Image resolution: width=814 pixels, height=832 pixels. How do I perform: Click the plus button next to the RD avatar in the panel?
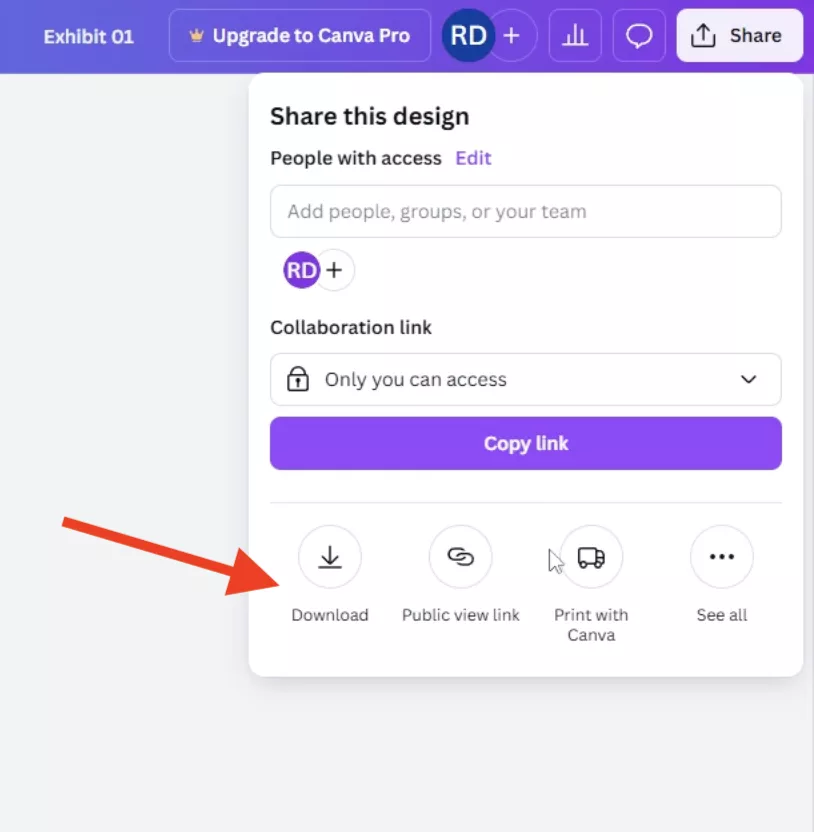click(335, 270)
